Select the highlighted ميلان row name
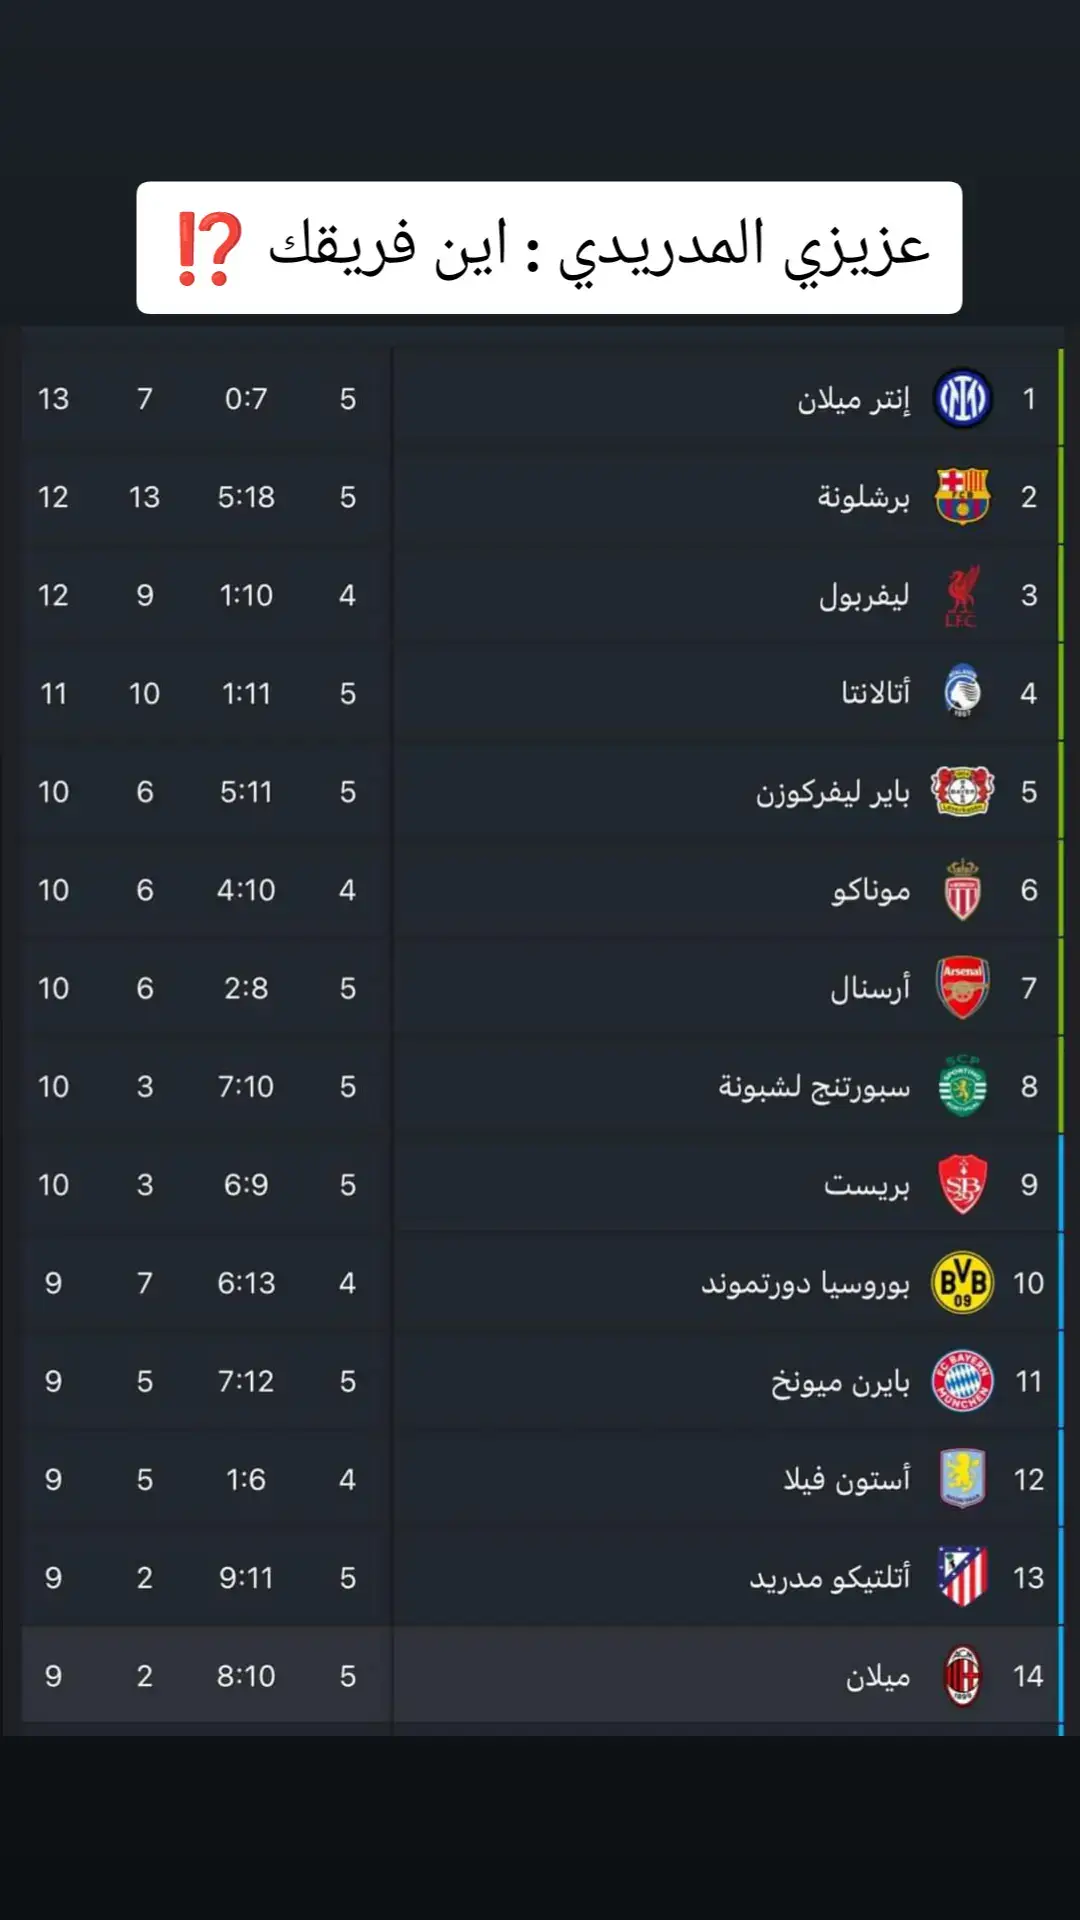The image size is (1080, 1920). click(878, 1677)
